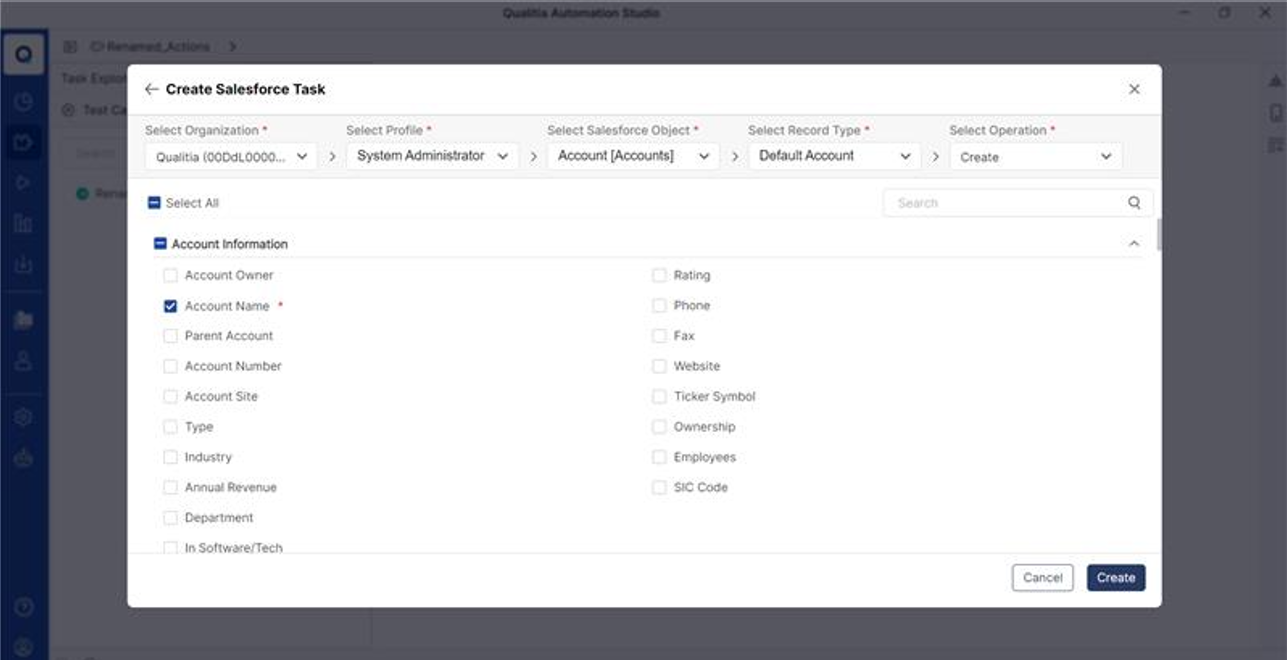Click the field list vertical scrollbar
This screenshot has height=660, width=1287.
coord(1159,235)
